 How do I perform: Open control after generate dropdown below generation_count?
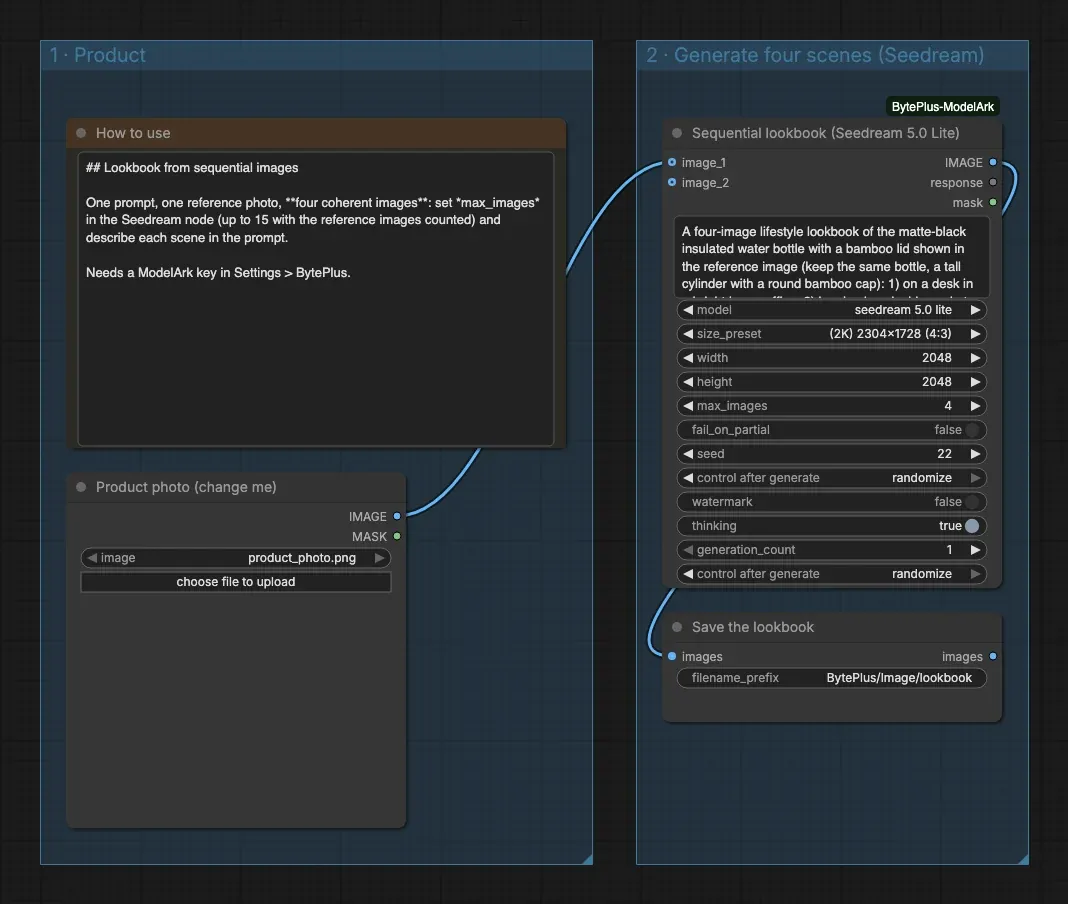tap(832, 574)
